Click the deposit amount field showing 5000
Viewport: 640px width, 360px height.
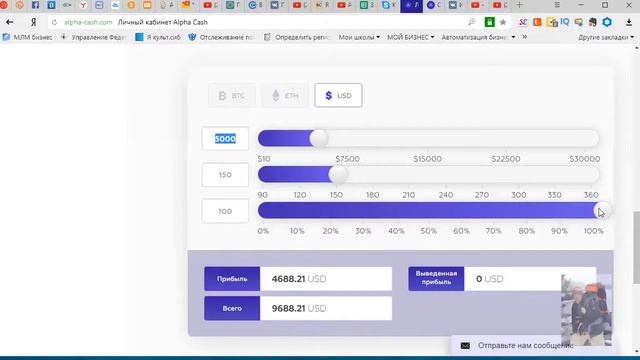click(225, 139)
